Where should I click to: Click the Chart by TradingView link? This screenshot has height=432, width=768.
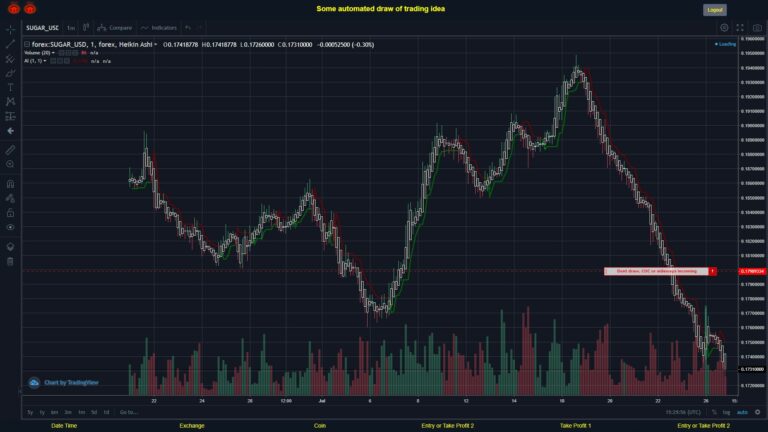71,383
